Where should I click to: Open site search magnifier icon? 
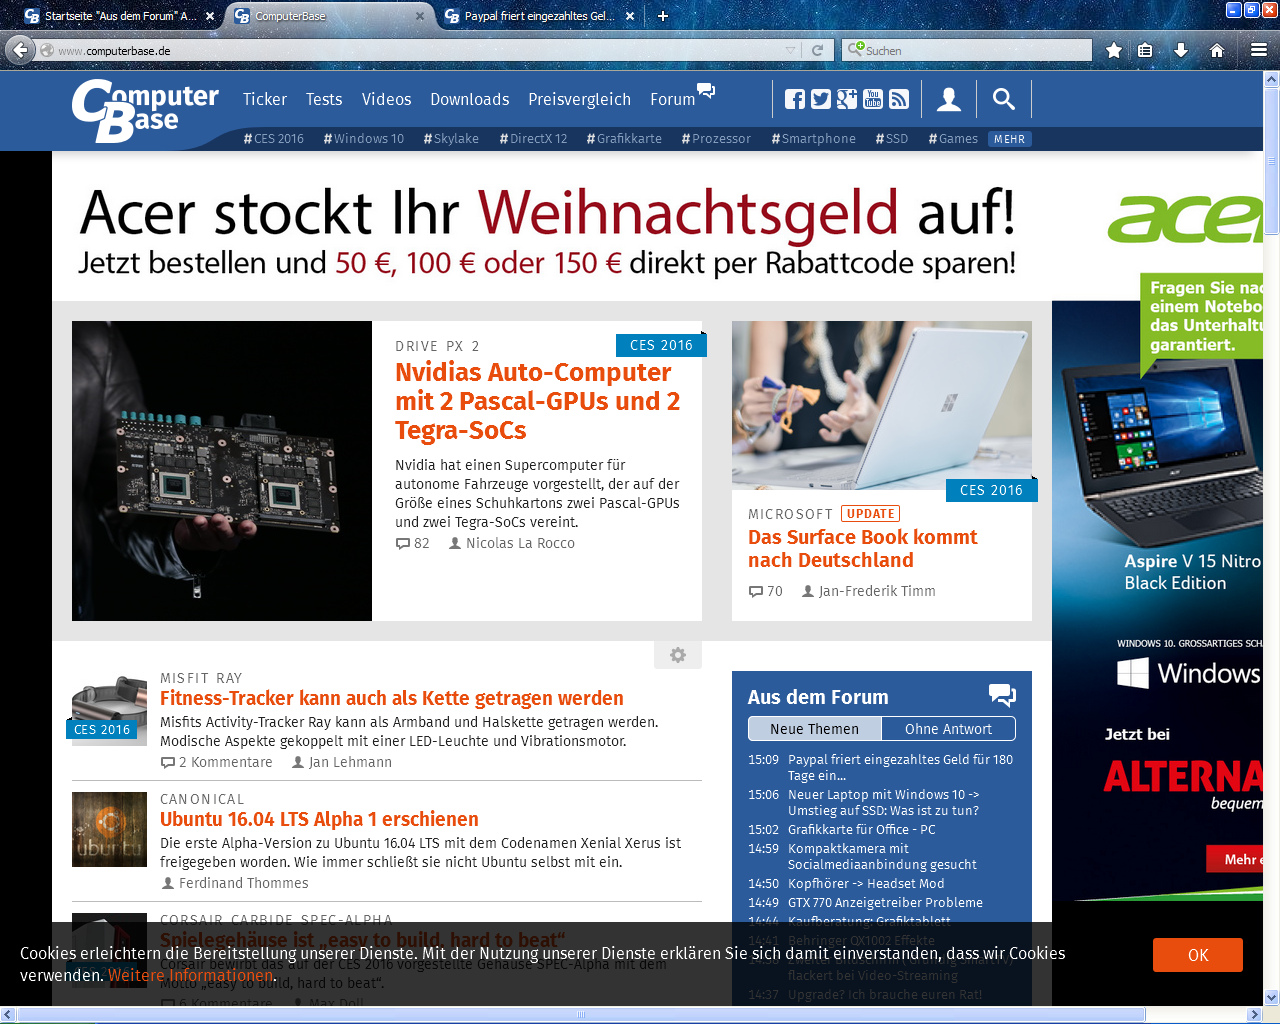(x=1004, y=99)
